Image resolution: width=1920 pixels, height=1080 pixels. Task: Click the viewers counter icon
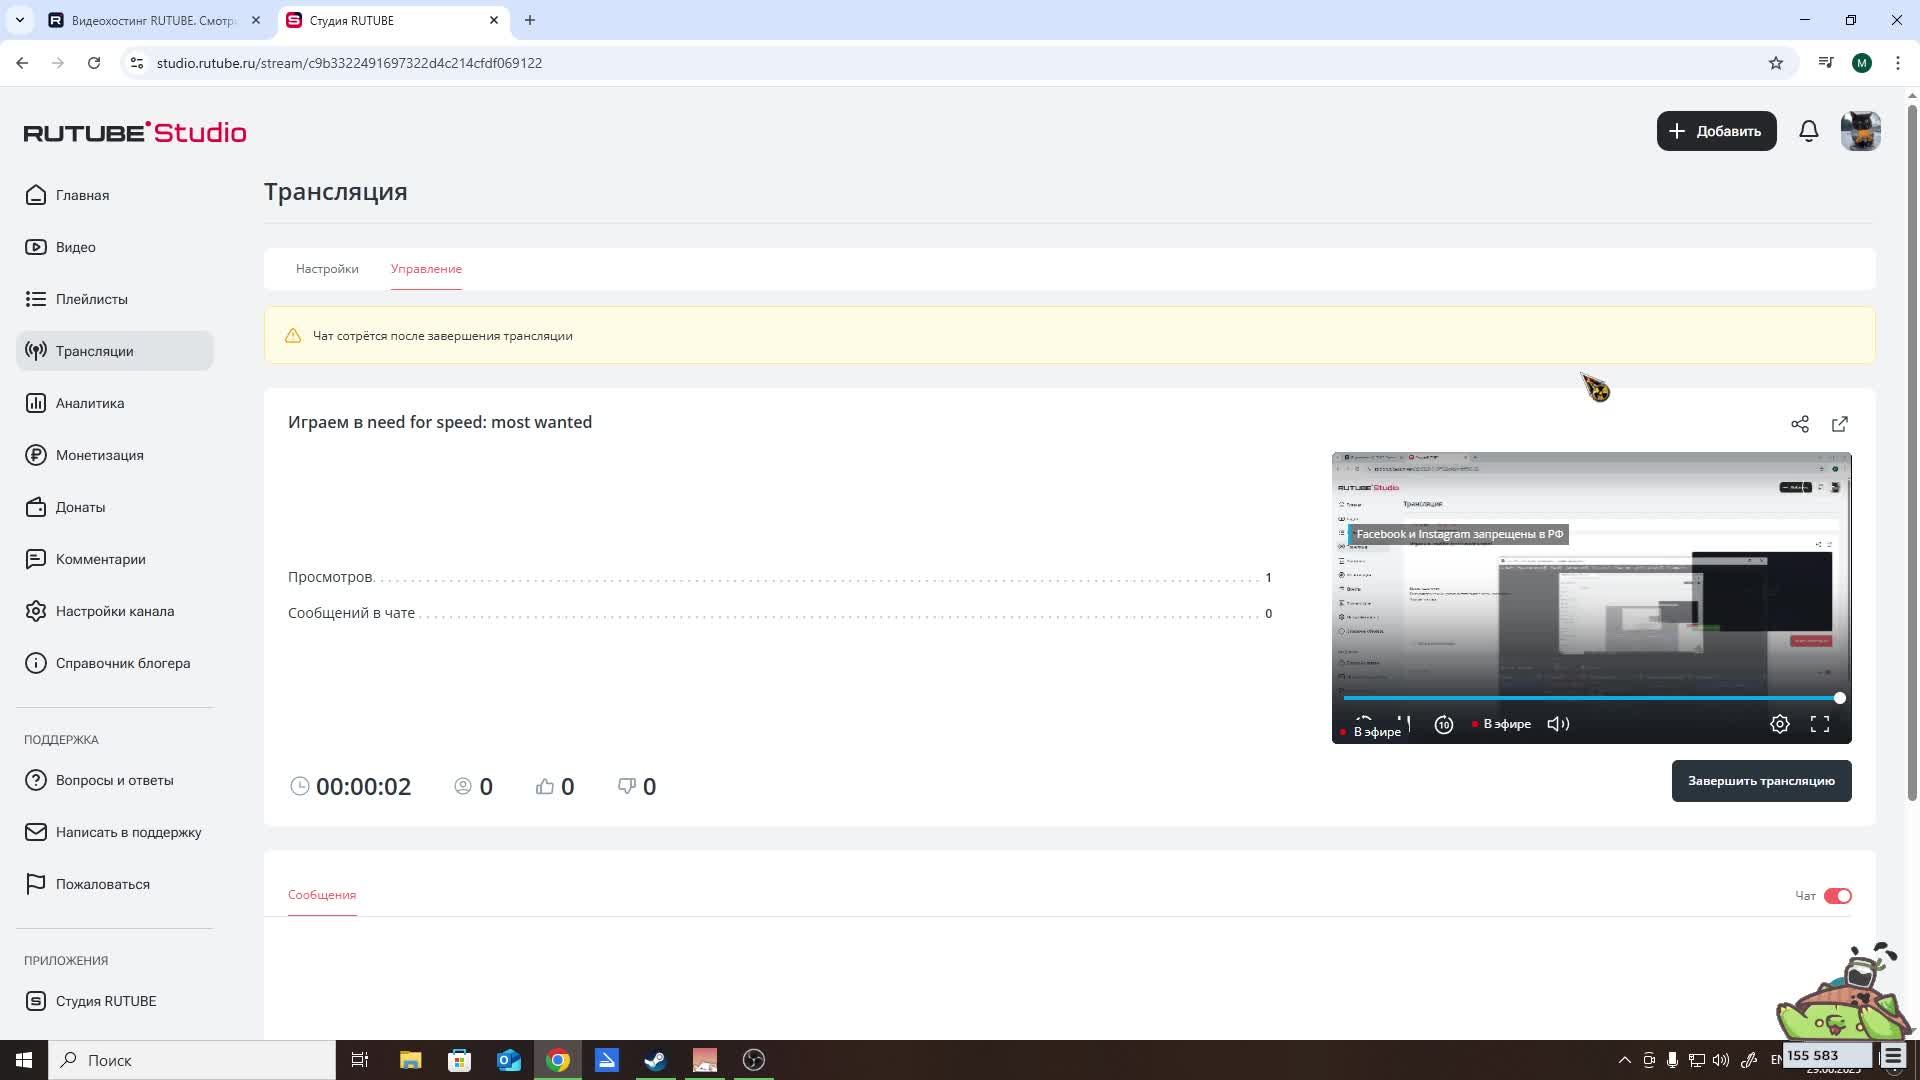tap(463, 787)
